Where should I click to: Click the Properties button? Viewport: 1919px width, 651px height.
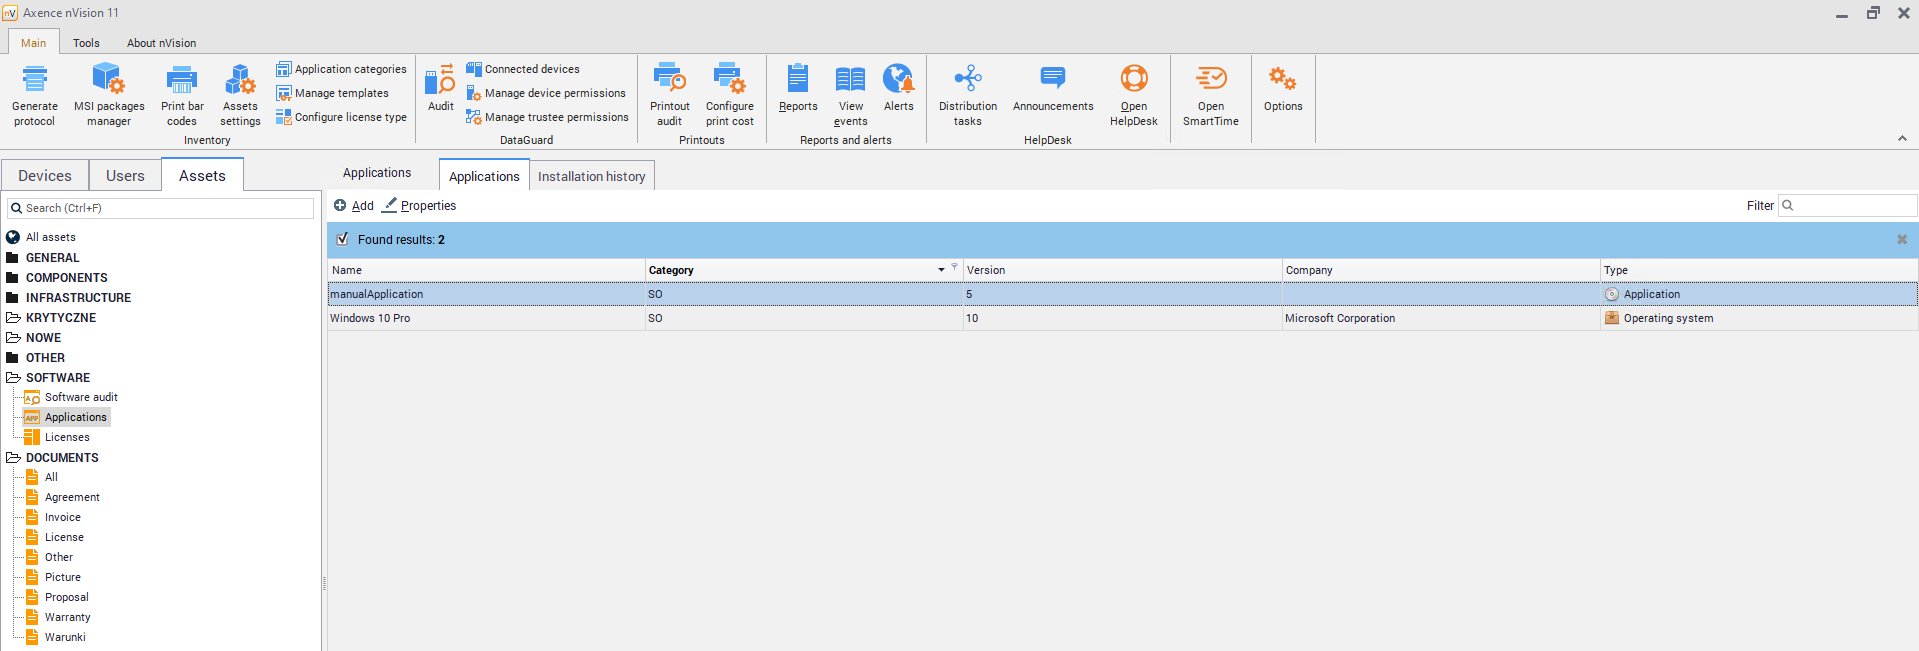click(420, 206)
